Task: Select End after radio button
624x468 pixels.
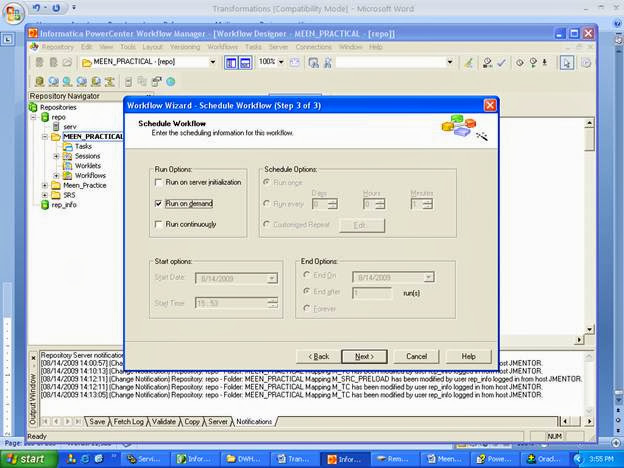Action: click(306, 291)
